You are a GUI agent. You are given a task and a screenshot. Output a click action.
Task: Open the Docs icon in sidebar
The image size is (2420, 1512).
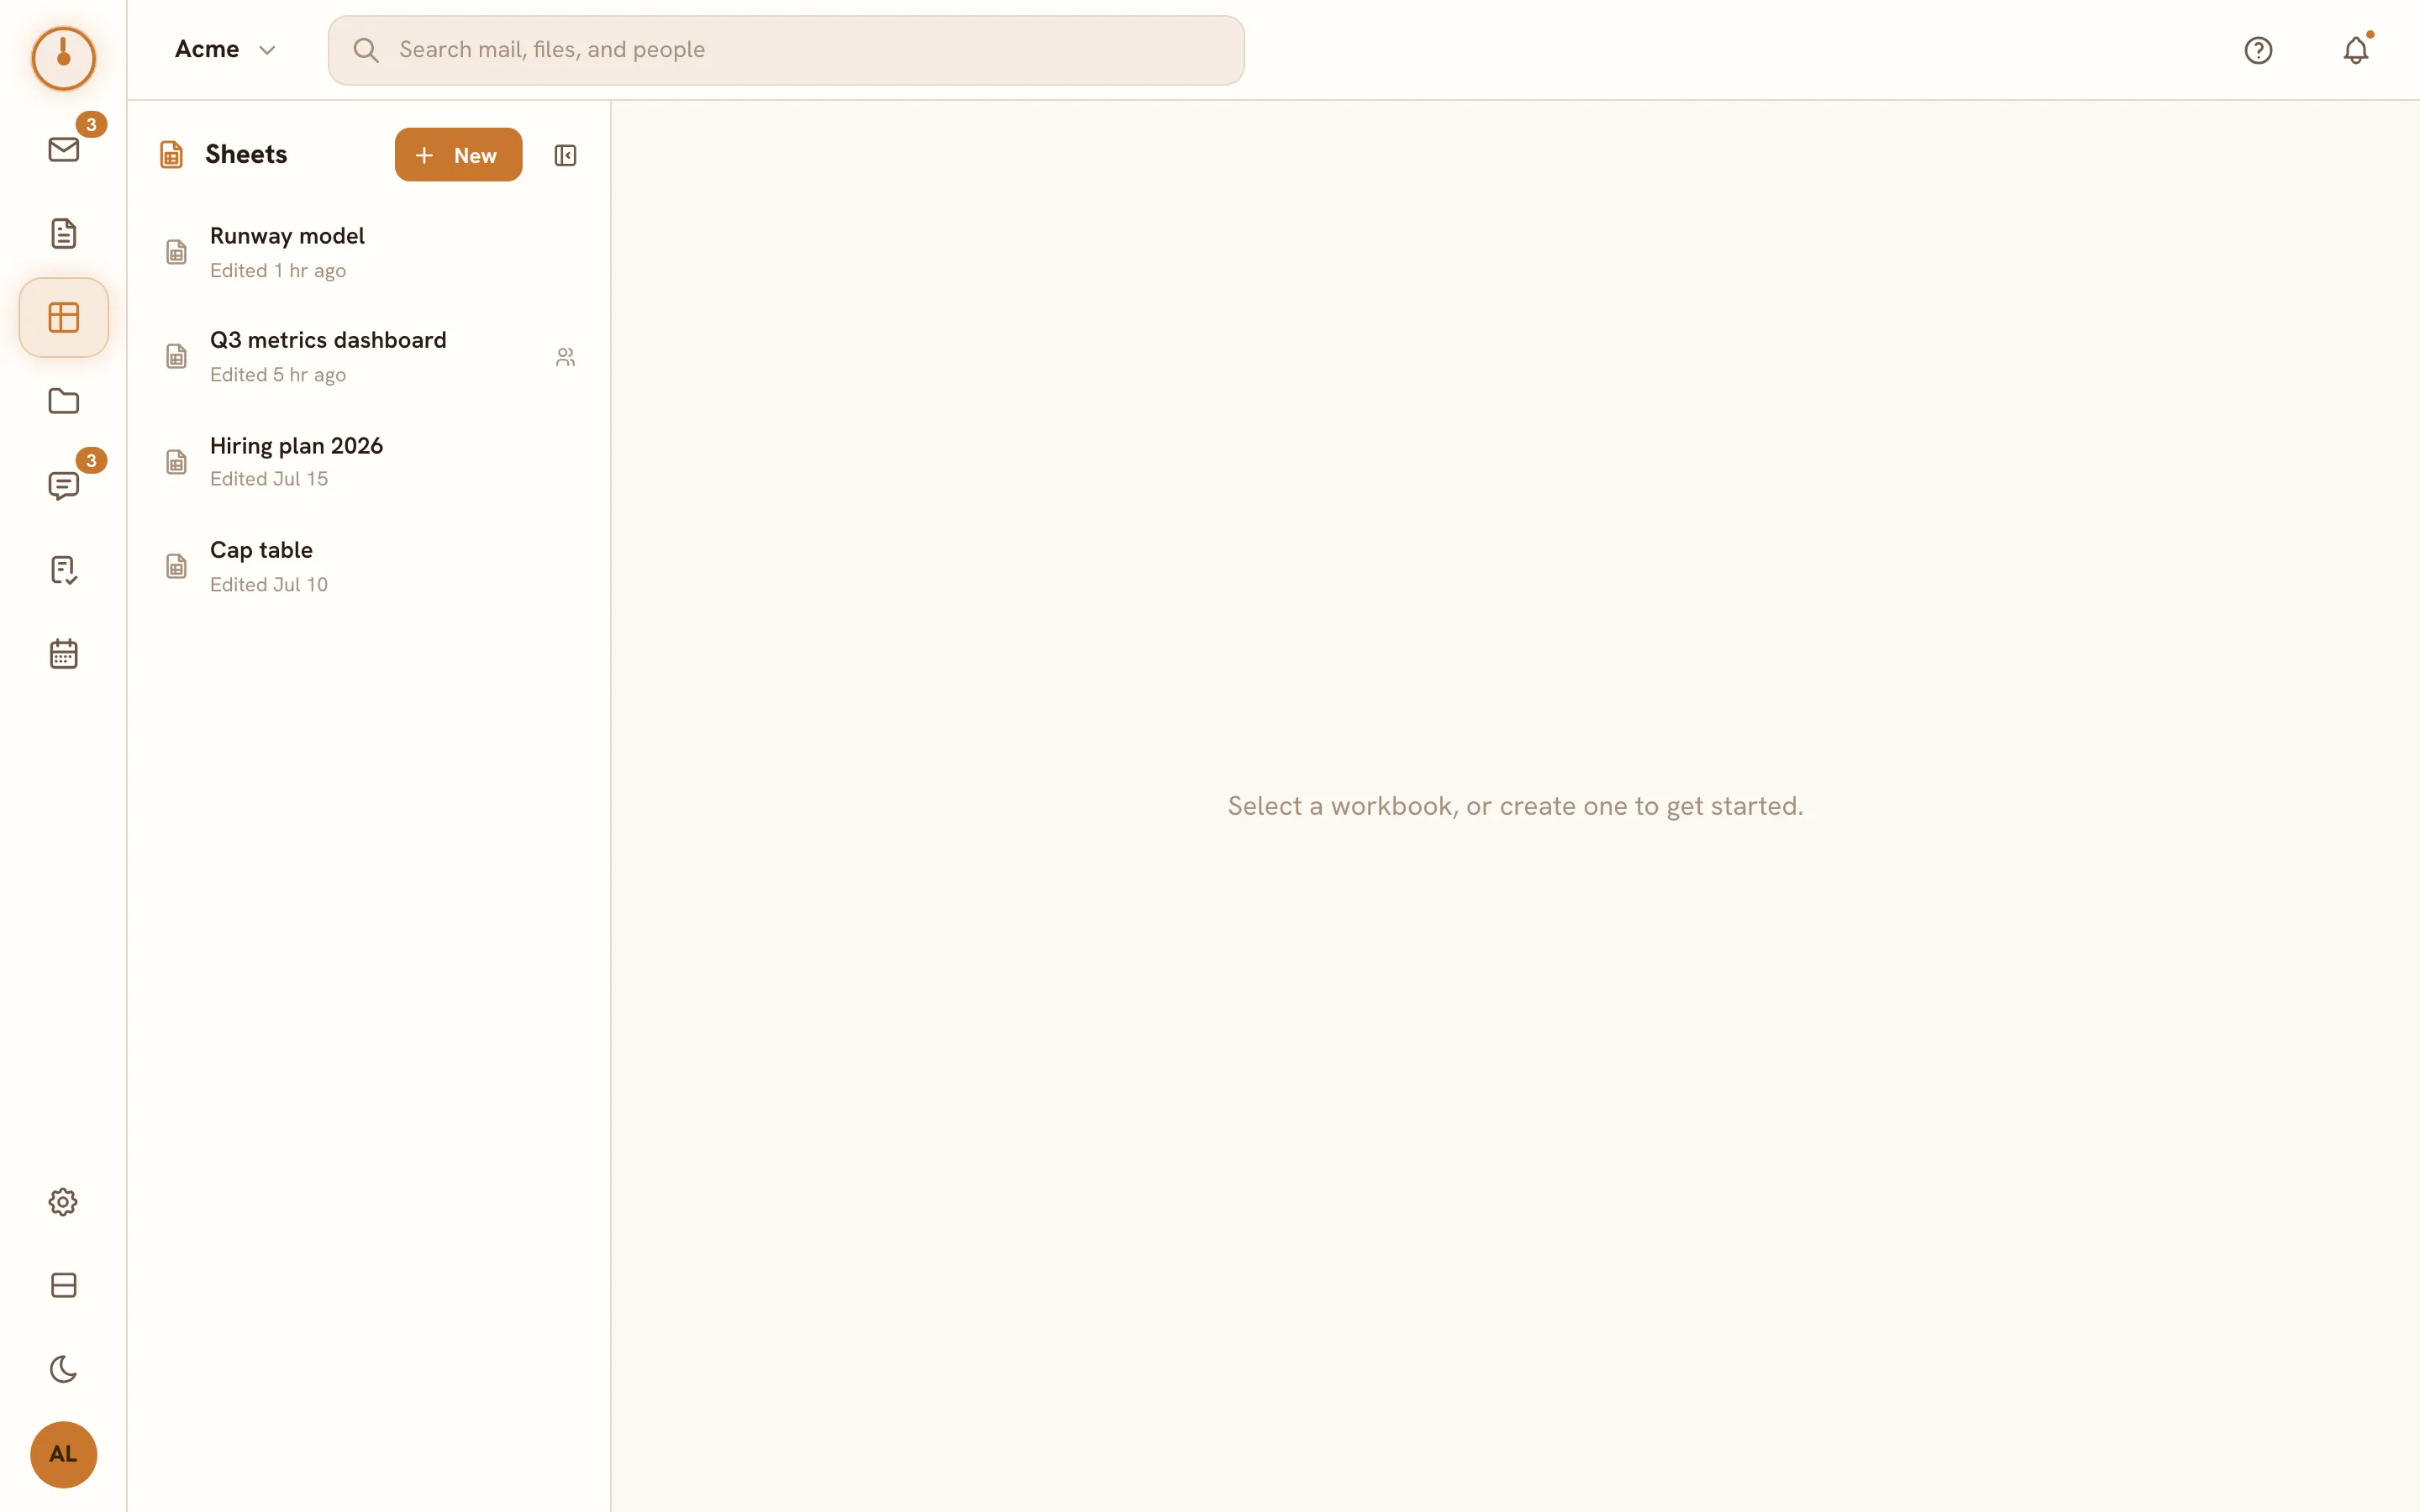[63, 234]
